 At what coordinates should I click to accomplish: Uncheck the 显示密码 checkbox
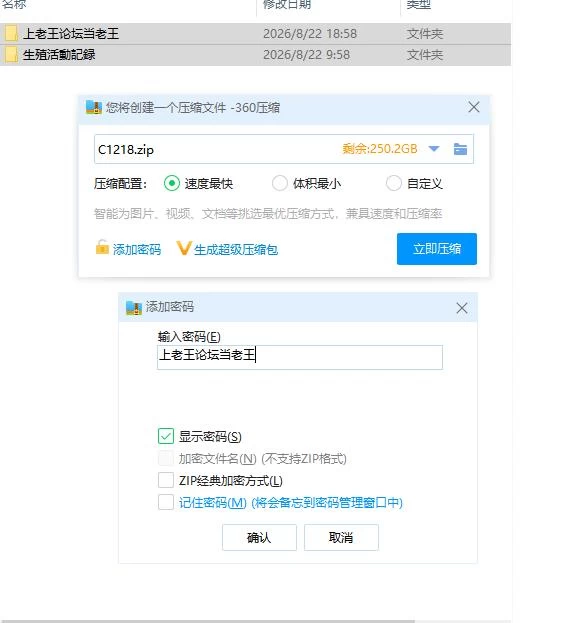166,436
